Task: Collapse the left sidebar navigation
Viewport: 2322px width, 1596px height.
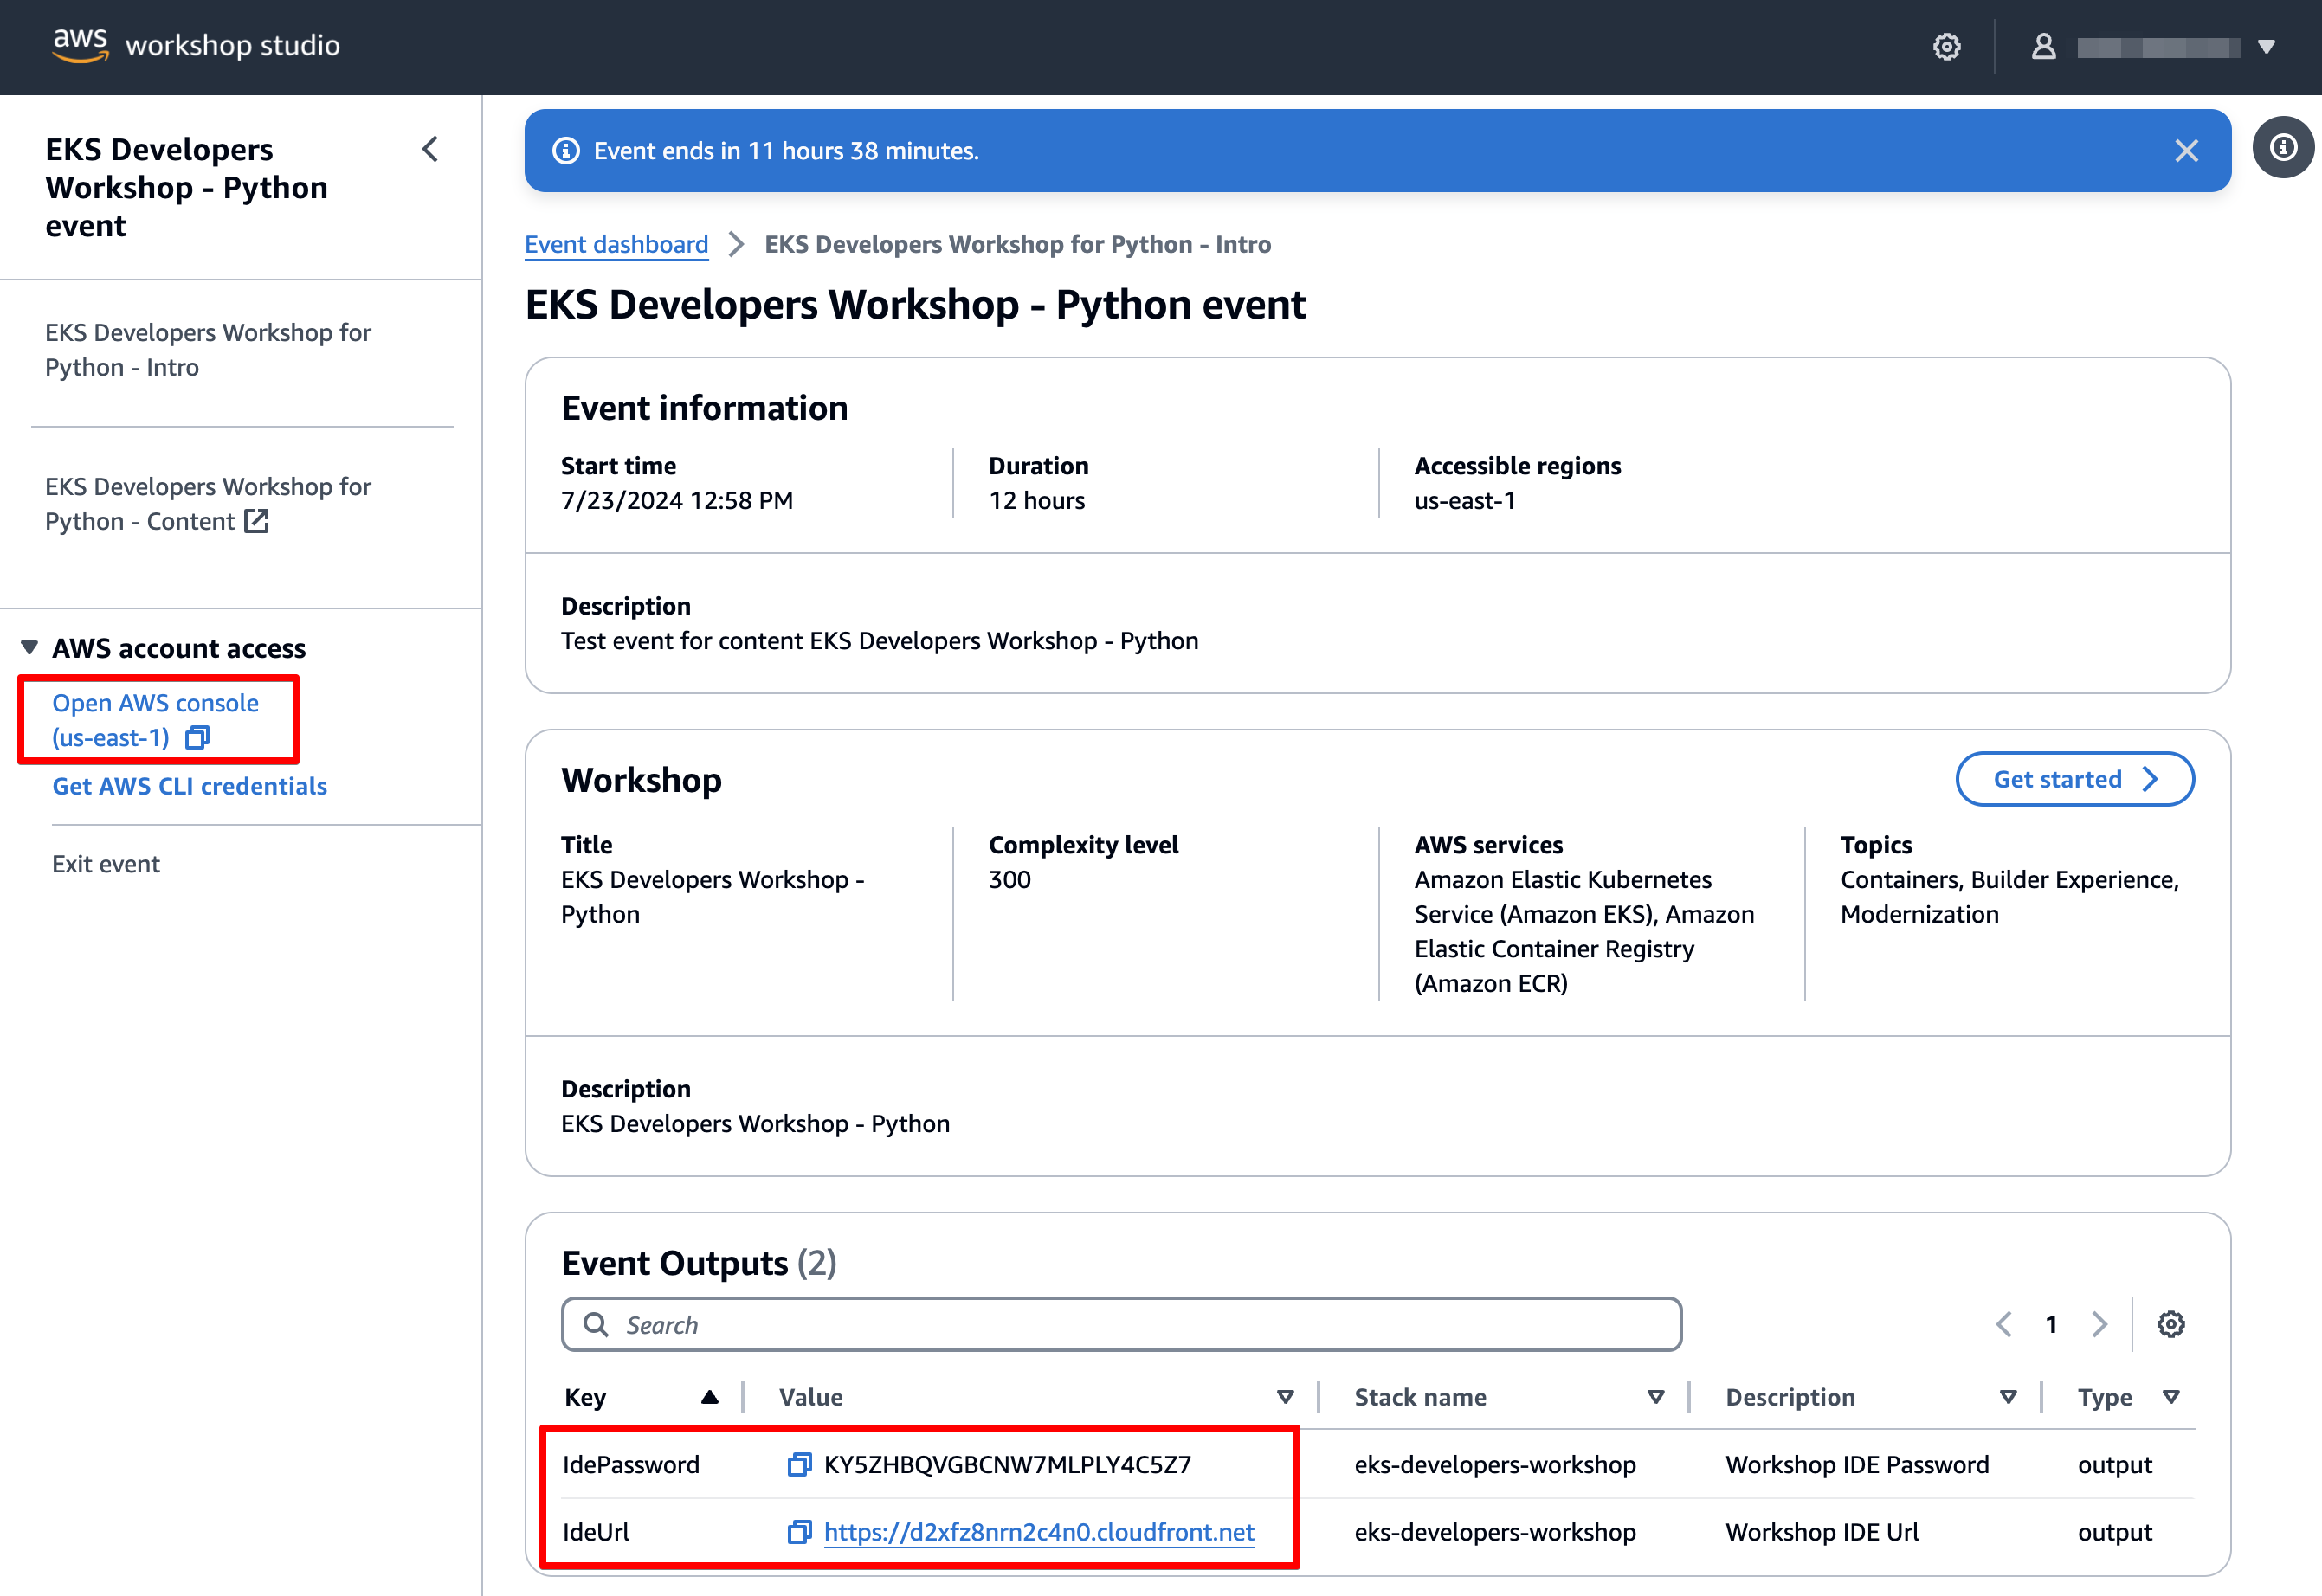Action: tap(430, 149)
